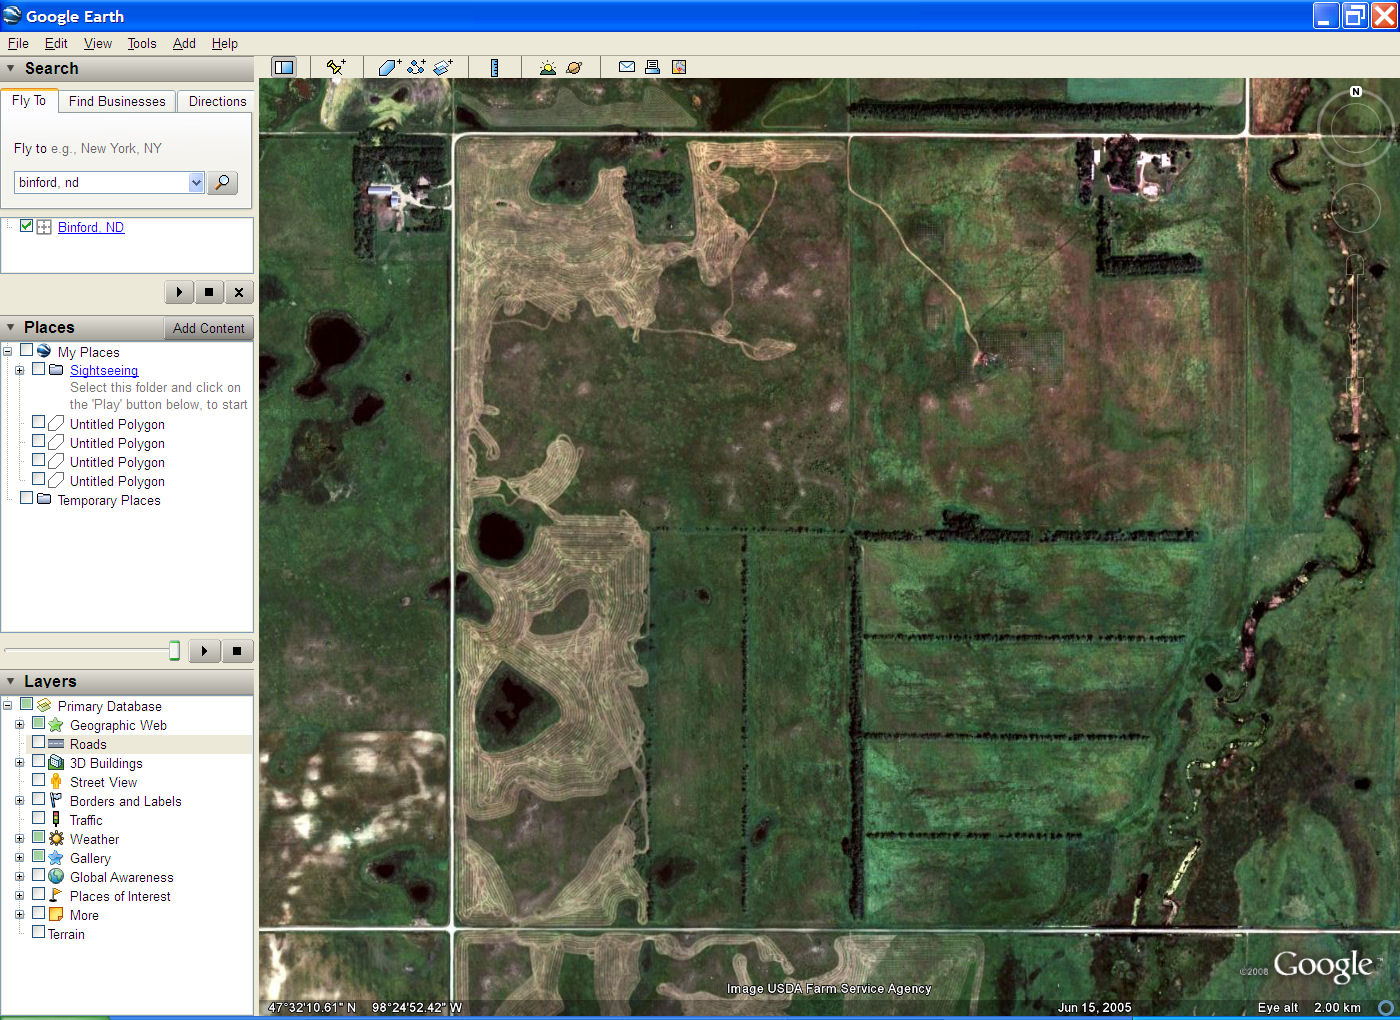Select the Add Image Overlay tool
Image resolution: width=1400 pixels, height=1020 pixels.
[x=443, y=67]
